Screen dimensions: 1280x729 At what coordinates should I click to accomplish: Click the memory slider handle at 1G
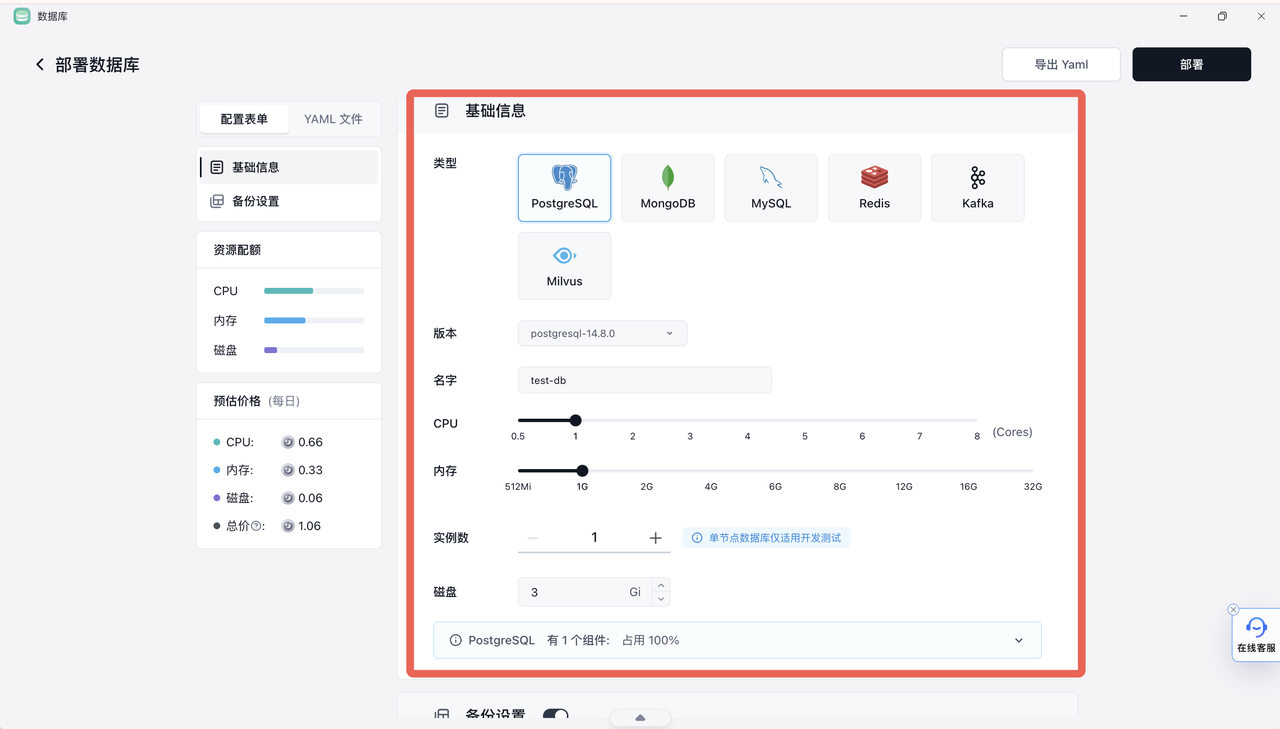(582, 470)
